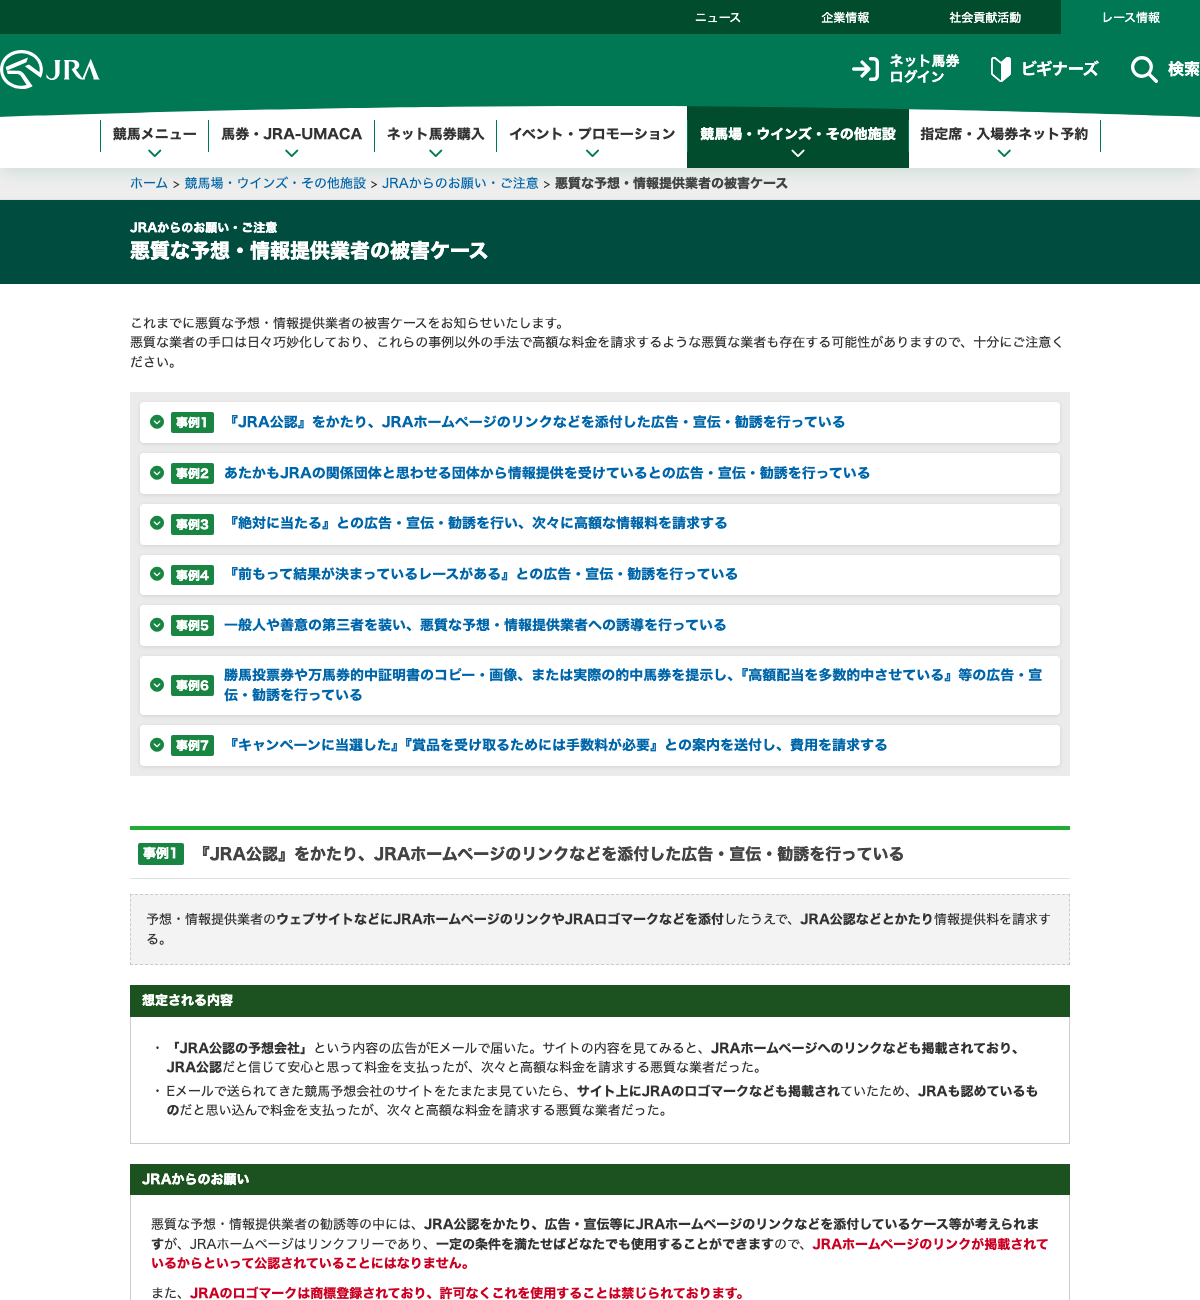Open the 企業情報 top menu
This screenshot has width=1200, height=1300.
pos(845,17)
